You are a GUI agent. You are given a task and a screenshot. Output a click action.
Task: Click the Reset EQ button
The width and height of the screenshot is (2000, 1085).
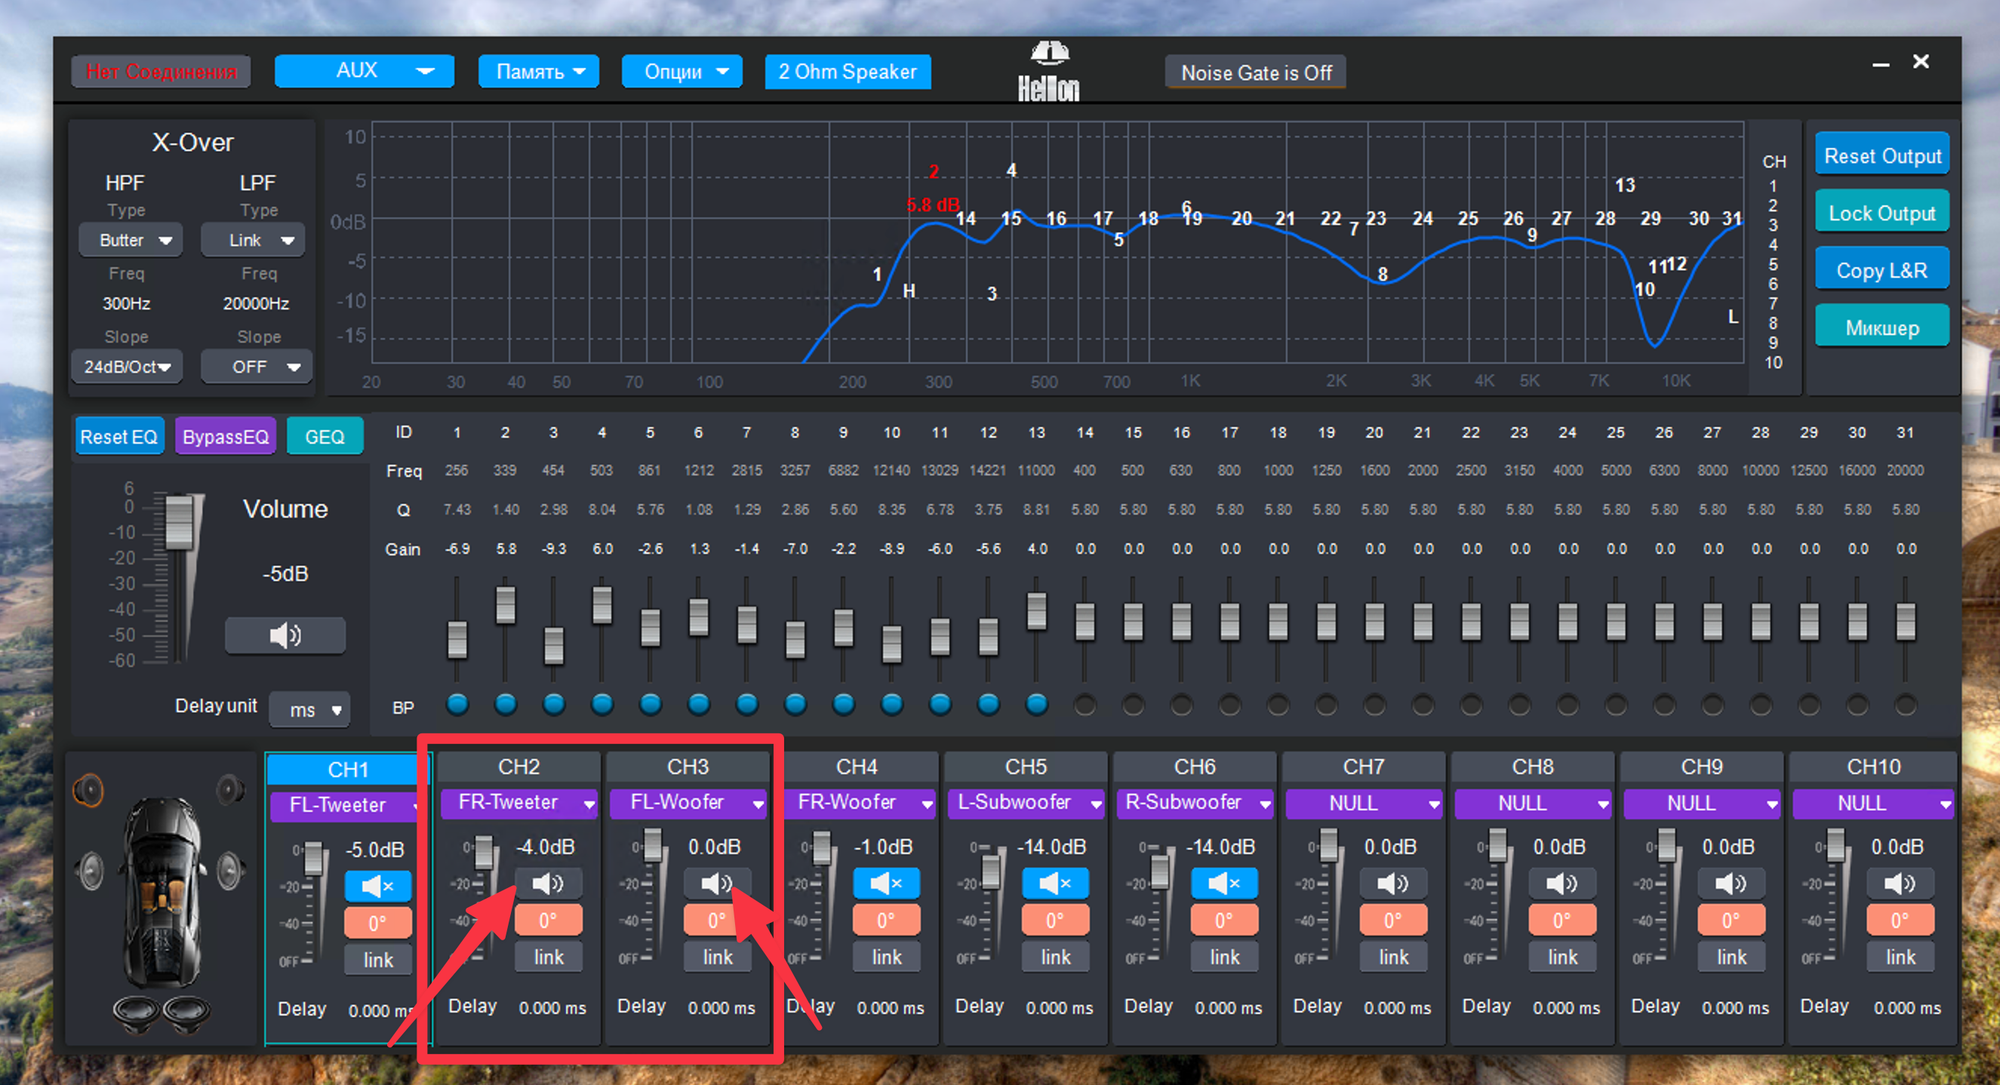coord(119,437)
